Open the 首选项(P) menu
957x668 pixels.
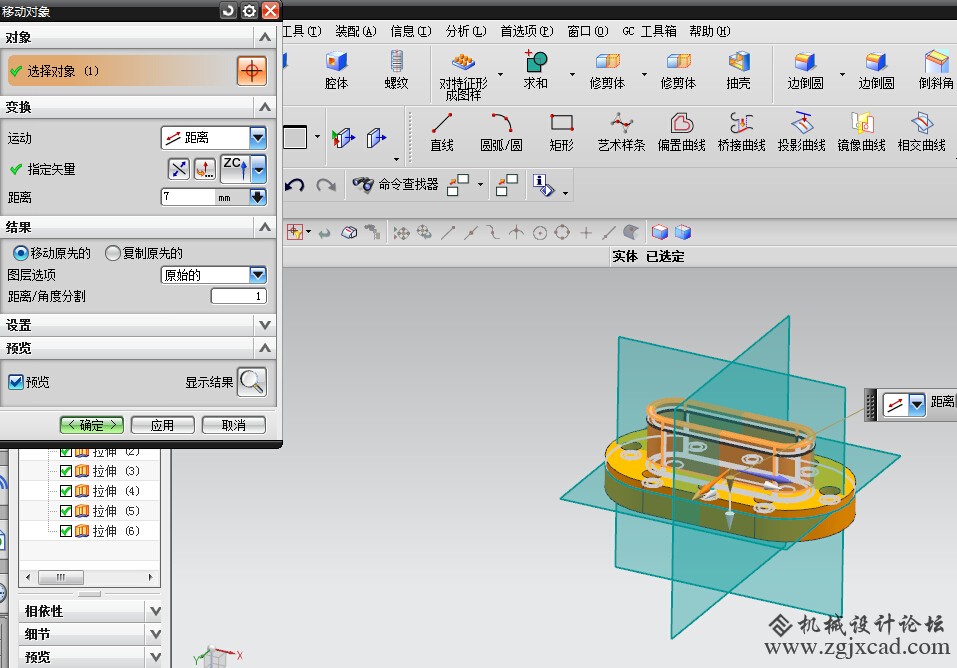coord(527,31)
